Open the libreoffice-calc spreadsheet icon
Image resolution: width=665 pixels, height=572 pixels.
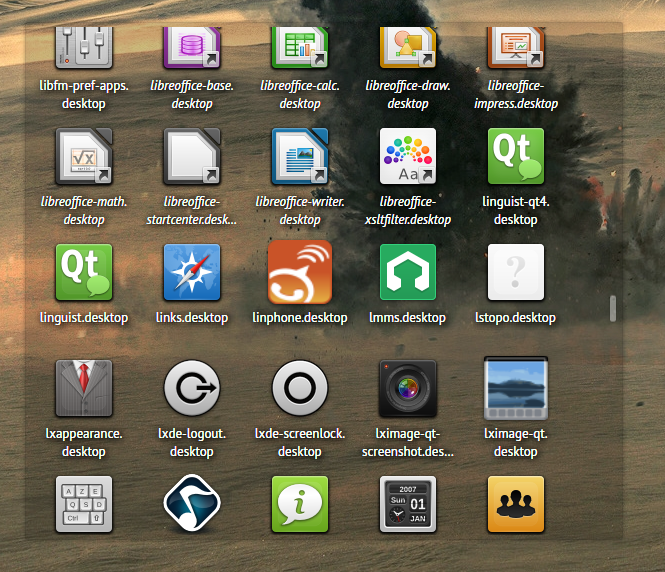point(300,47)
